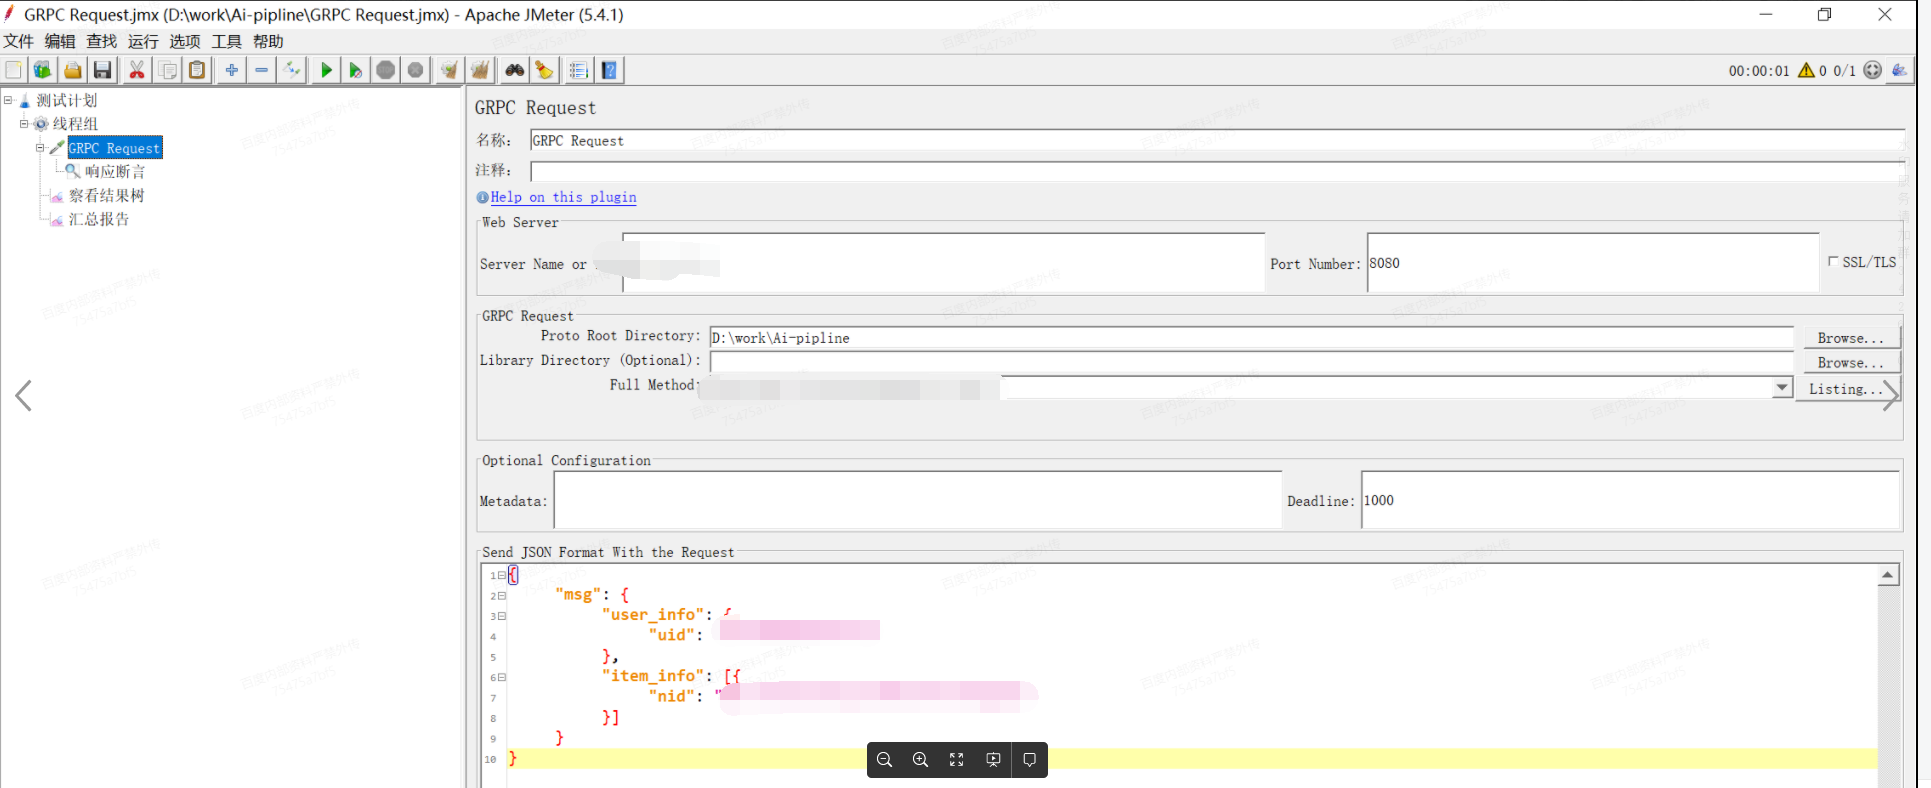The image size is (1931, 788).
Task: Open the 编辑 menu
Action: click(x=60, y=41)
